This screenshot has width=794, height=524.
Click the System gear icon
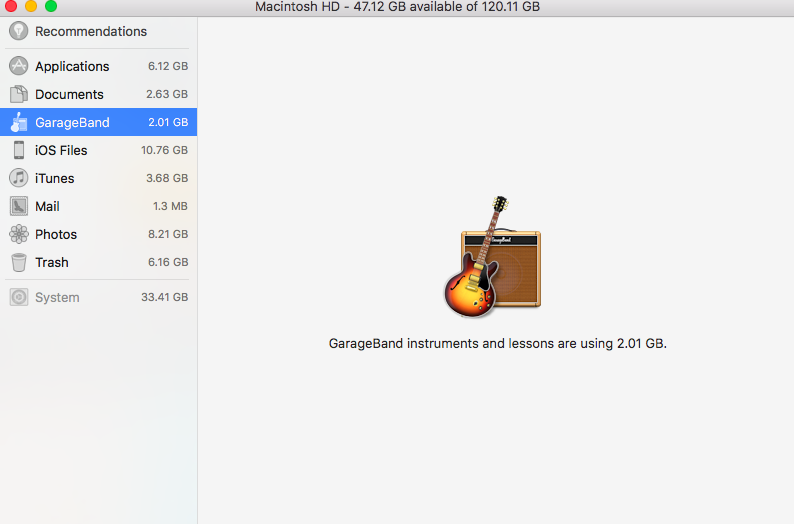(19, 297)
